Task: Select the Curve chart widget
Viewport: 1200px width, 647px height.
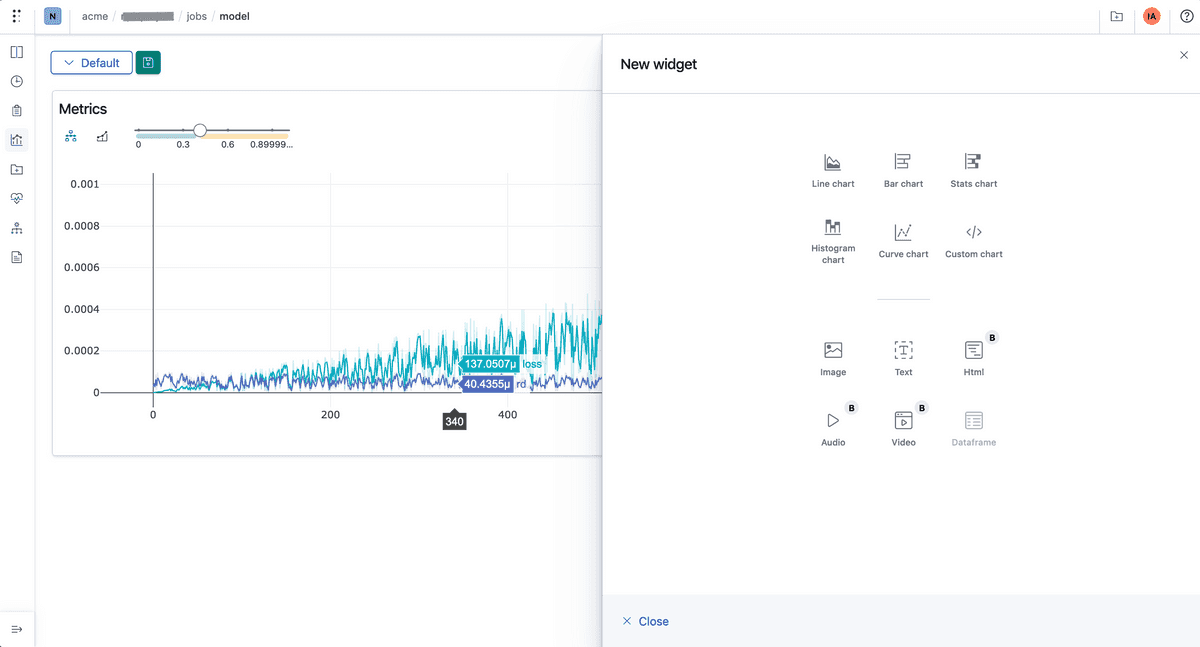Action: (x=903, y=242)
